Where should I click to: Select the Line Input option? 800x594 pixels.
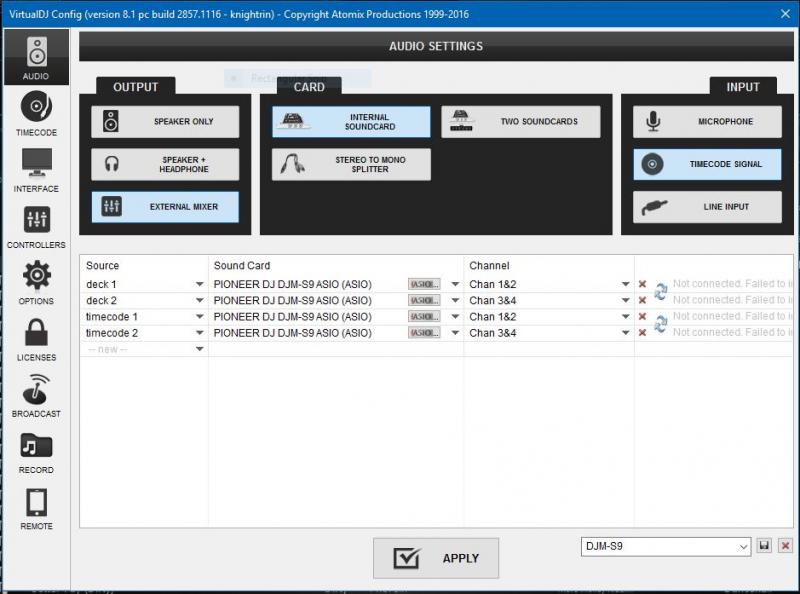[707, 207]
